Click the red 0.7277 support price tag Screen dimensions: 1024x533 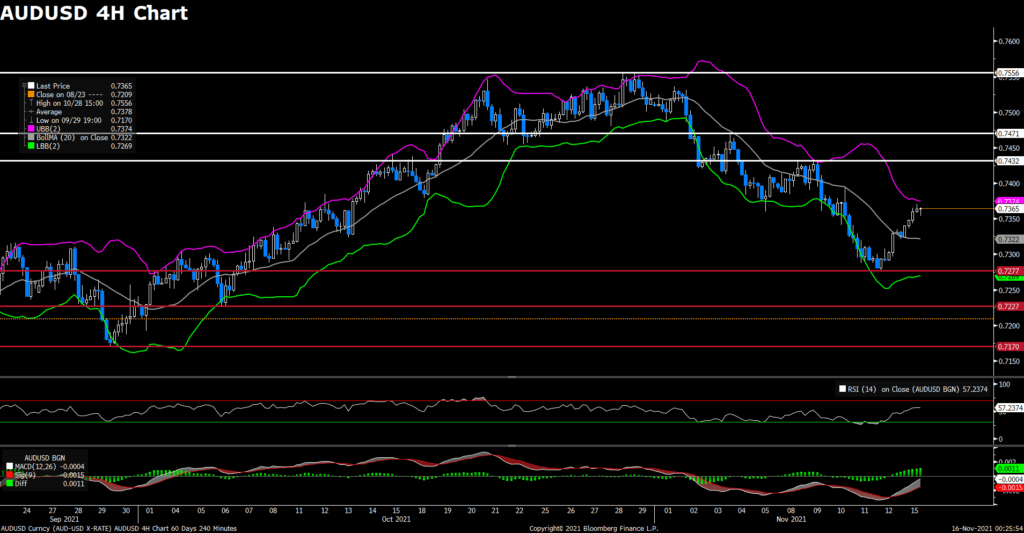pyautogui.click(x=1009, y=271)
